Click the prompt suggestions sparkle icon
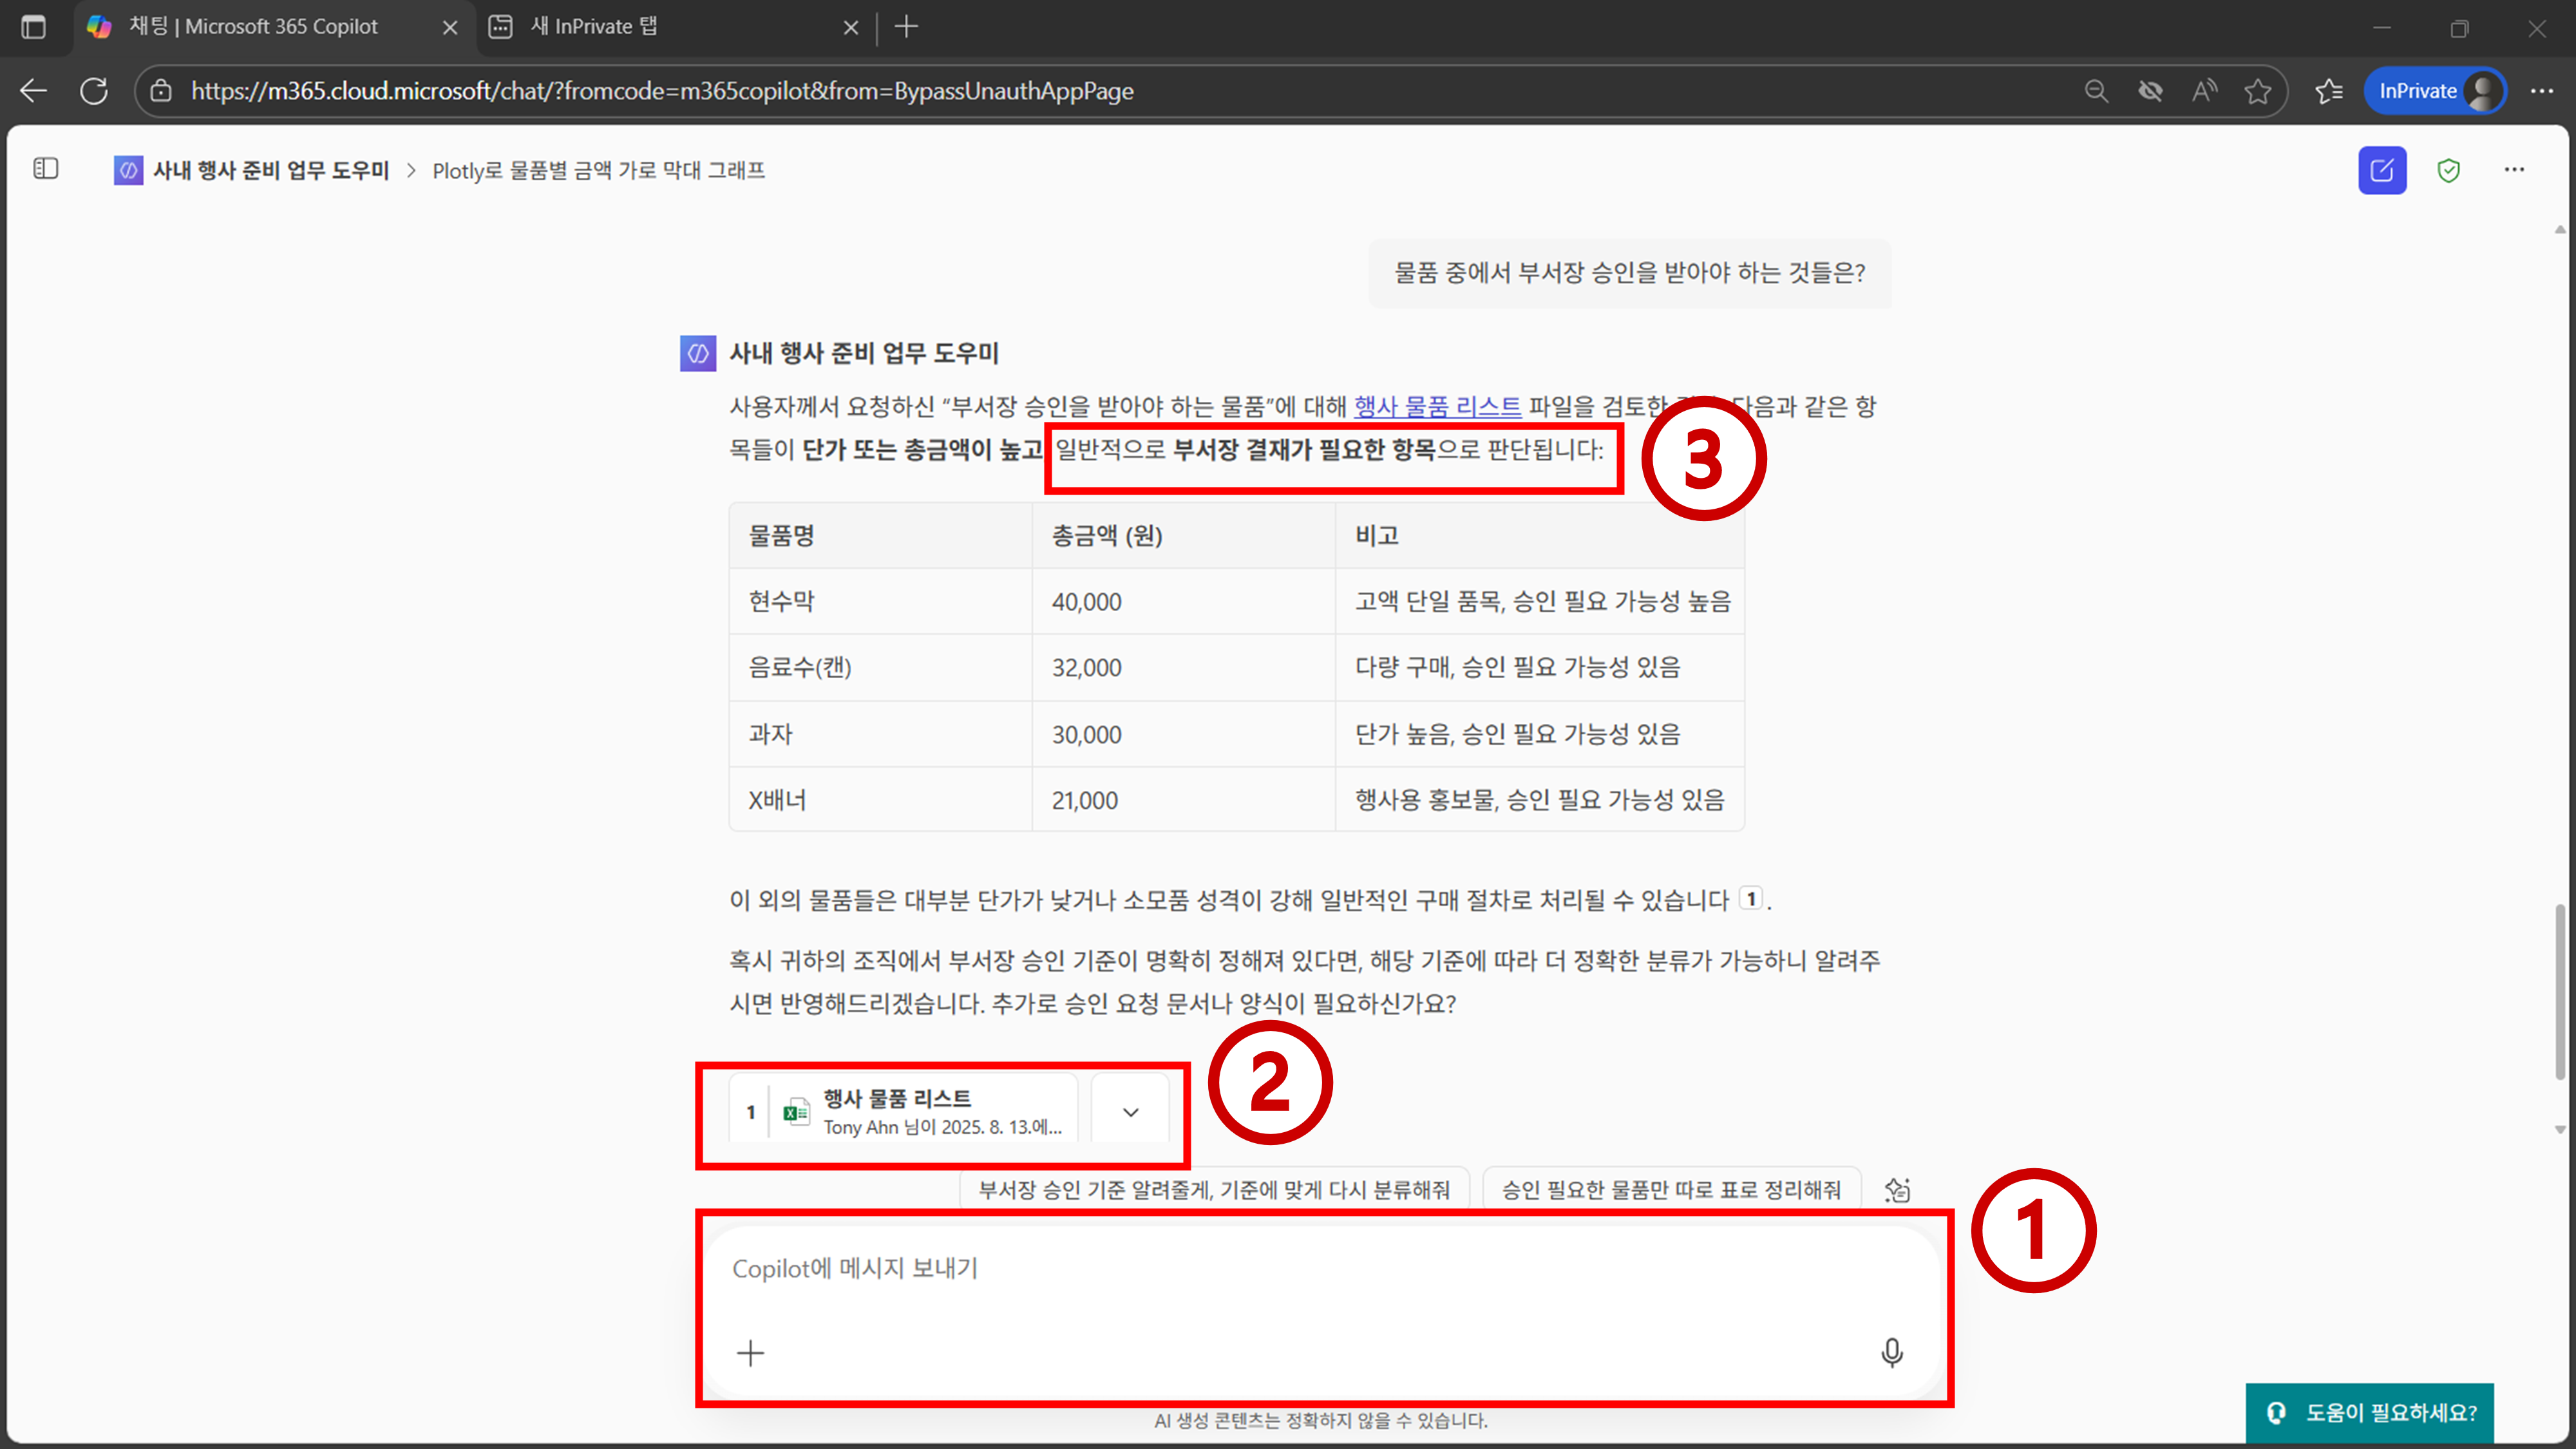 click(1897, 1189)
